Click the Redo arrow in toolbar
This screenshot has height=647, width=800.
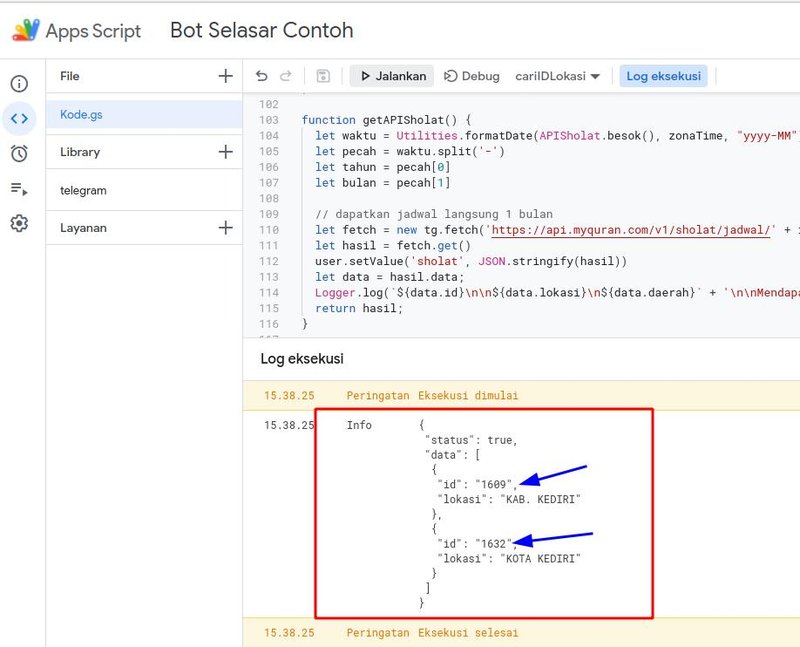[286, 76]
